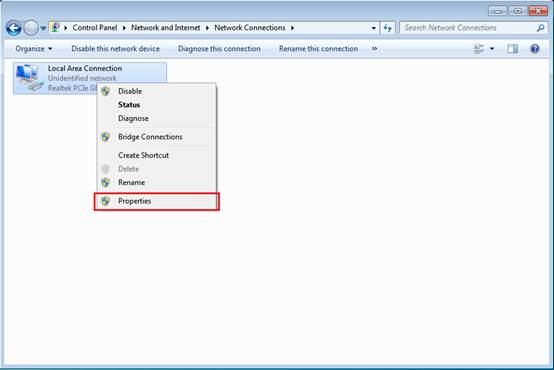
Task: Expand the address bar history dropdown
Action: tap(373, 28)
